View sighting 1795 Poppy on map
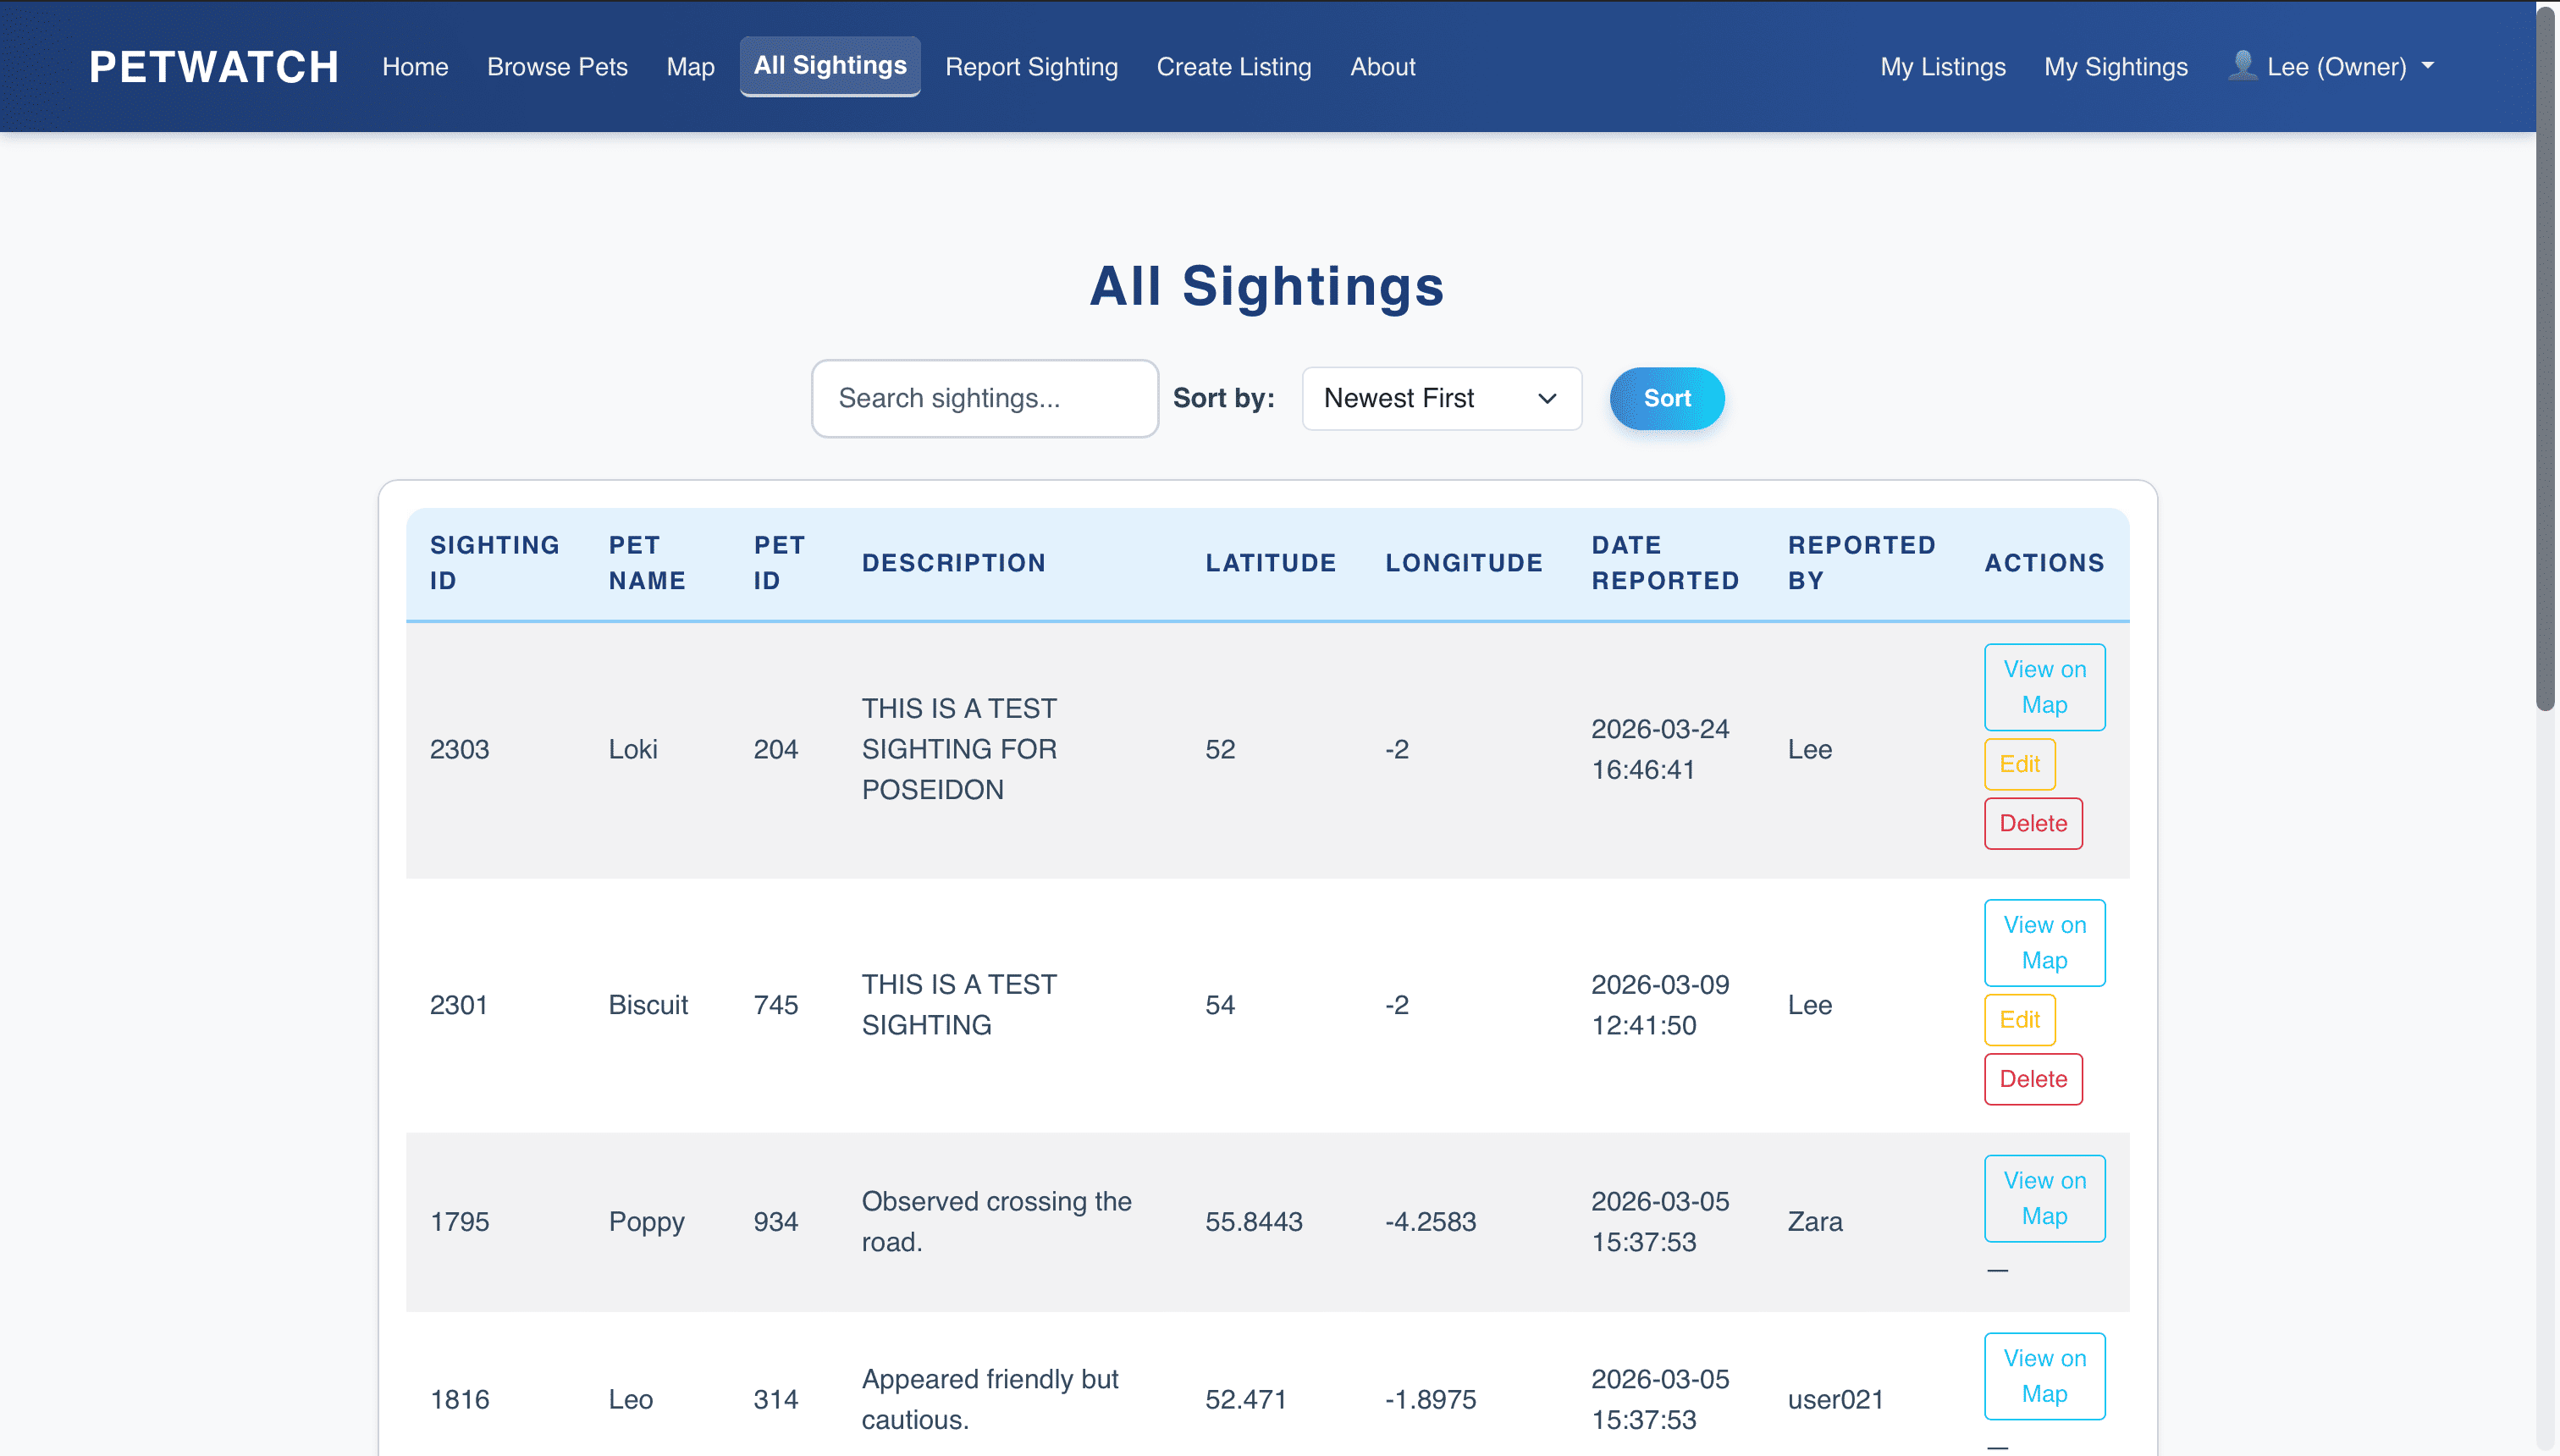2560x1456 pixels. [2044, 1198]
